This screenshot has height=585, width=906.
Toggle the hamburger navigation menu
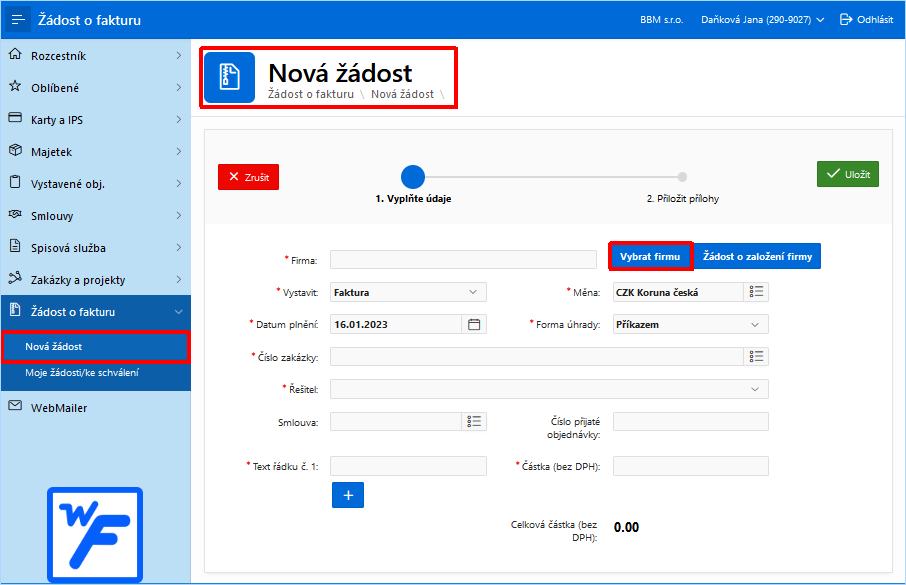click(x=18, y=20)
